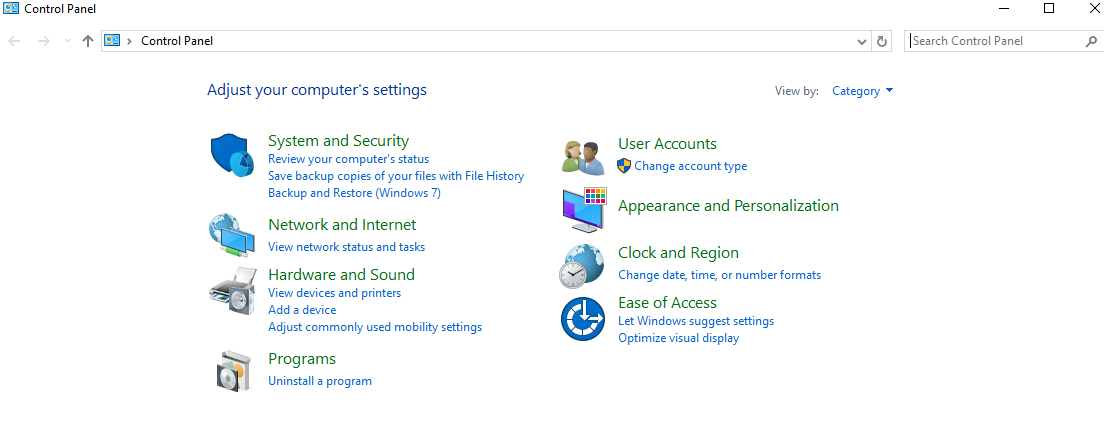Maximize the Control Panel window
Image resolution: width=1104 pixels, height=423 pixels.
click(1048, 8)
